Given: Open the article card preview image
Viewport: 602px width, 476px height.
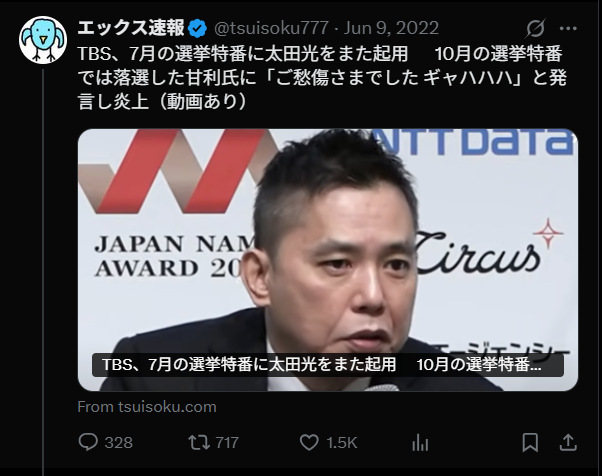Looking at the screenshot, I should pyautogui.click(x=328, y=260).
